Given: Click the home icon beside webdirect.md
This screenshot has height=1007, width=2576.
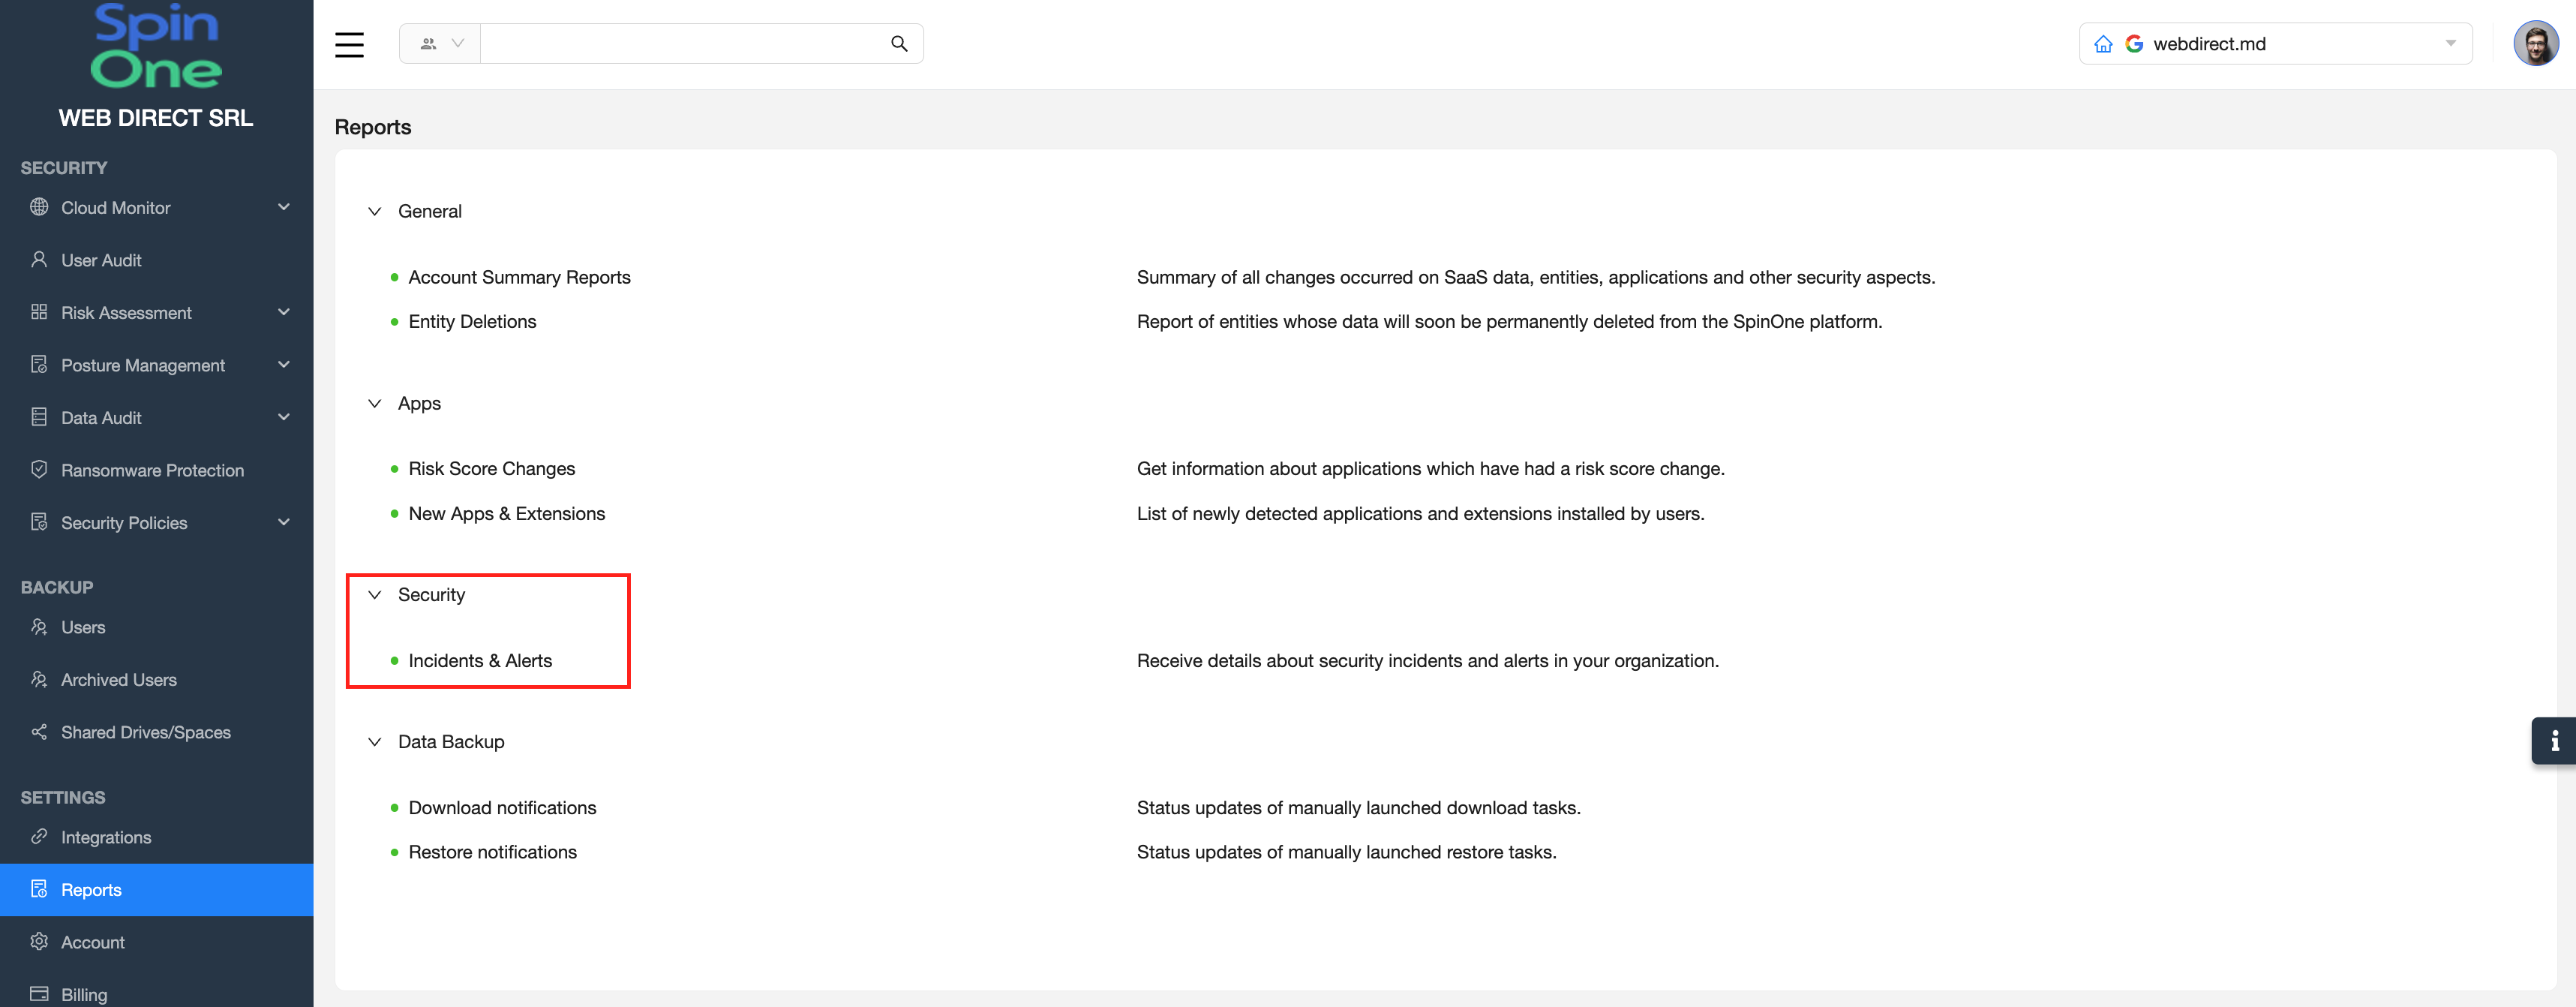Looking at the screenshot, I should [2103, 44].
